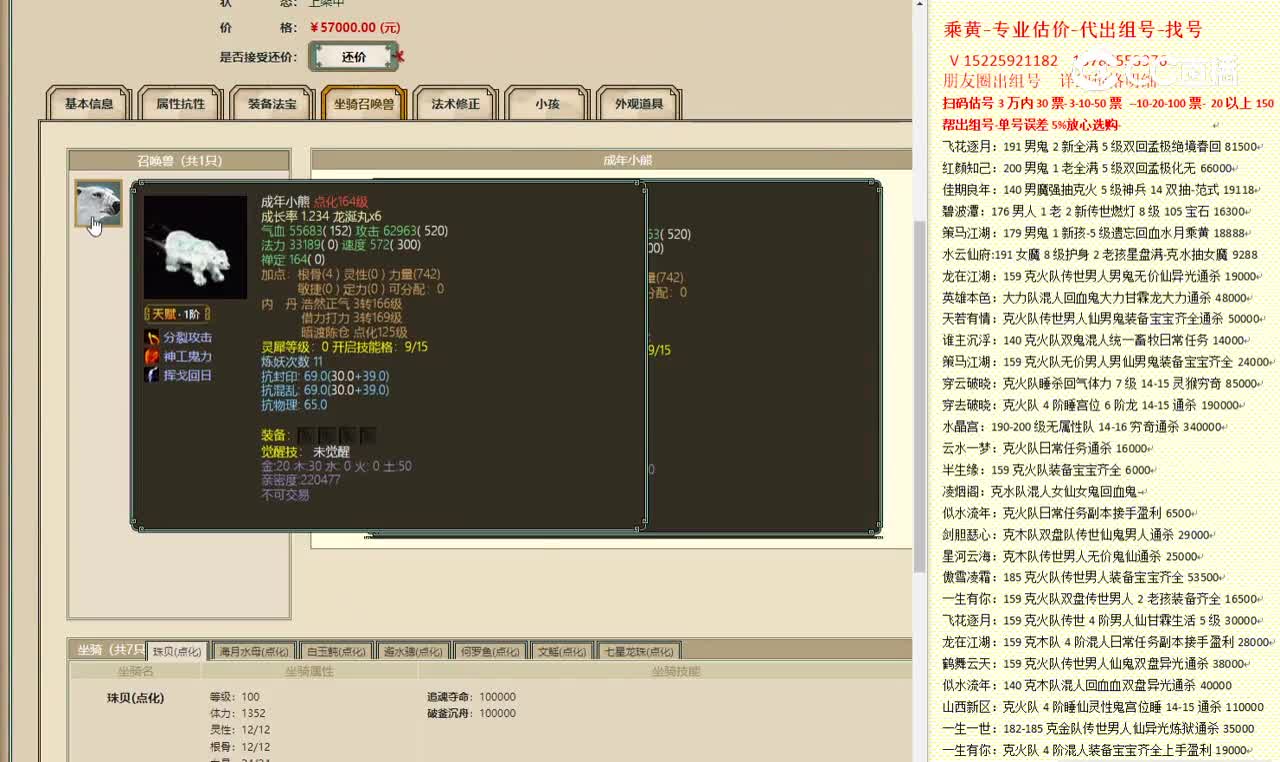Viewport: 1280px width, 762px height.
Task: Click the 觉醒技 未觉醒 line
Action: (306, 452)
